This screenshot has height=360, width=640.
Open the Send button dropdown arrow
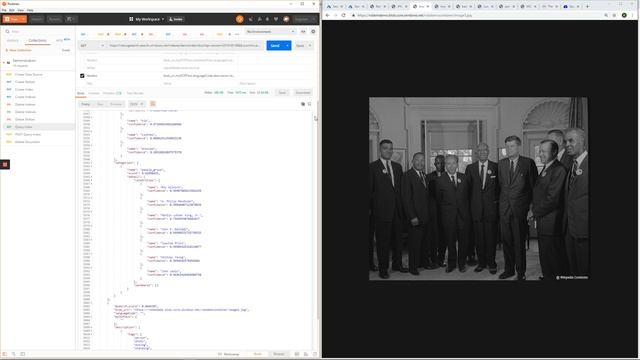[x=288, y=45]
